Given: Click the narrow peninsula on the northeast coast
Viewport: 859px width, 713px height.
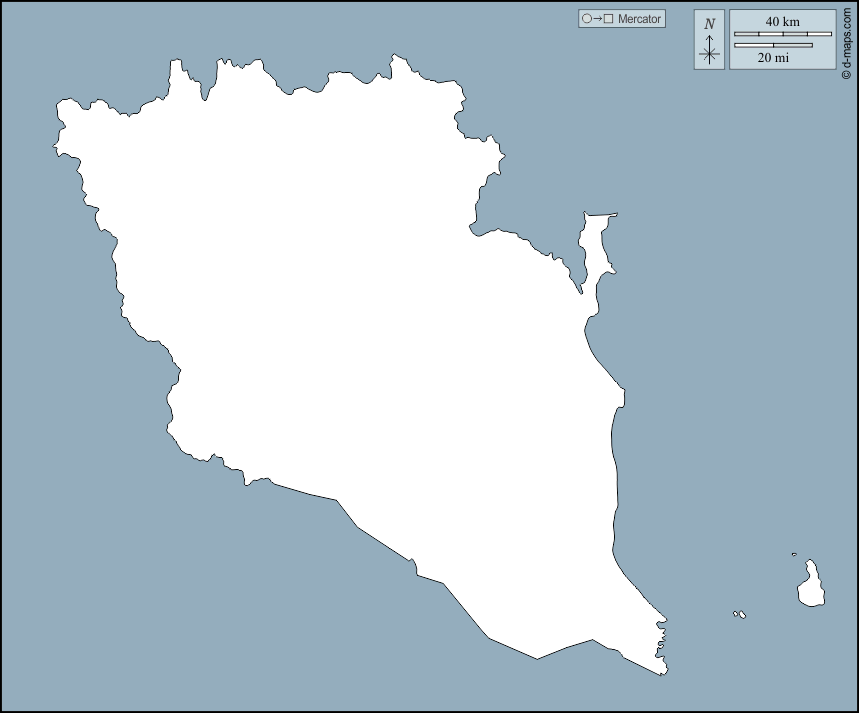Looking at the screenshot, I should 595,245.
